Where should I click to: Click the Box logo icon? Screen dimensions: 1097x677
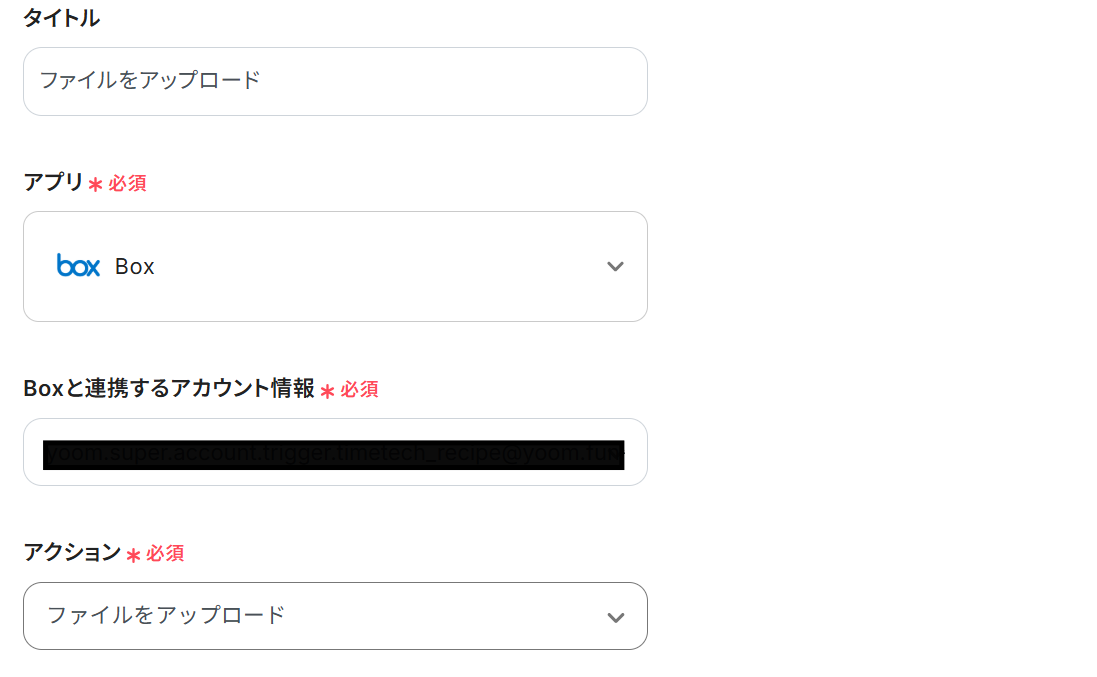point(78,266)
